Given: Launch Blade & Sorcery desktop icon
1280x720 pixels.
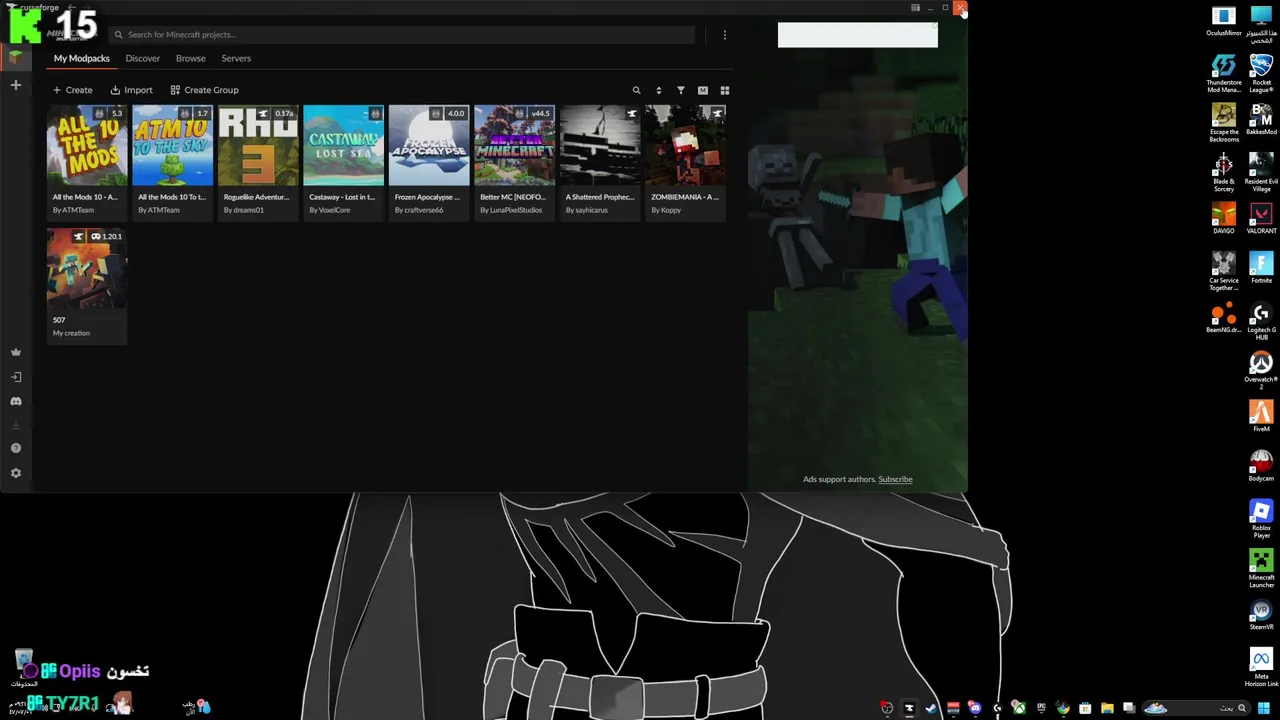Looking at the screenshot, I should tap(1224, 172).
